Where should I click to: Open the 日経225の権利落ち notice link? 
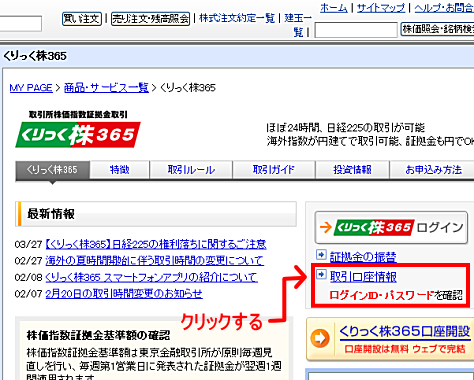point(156,244)
